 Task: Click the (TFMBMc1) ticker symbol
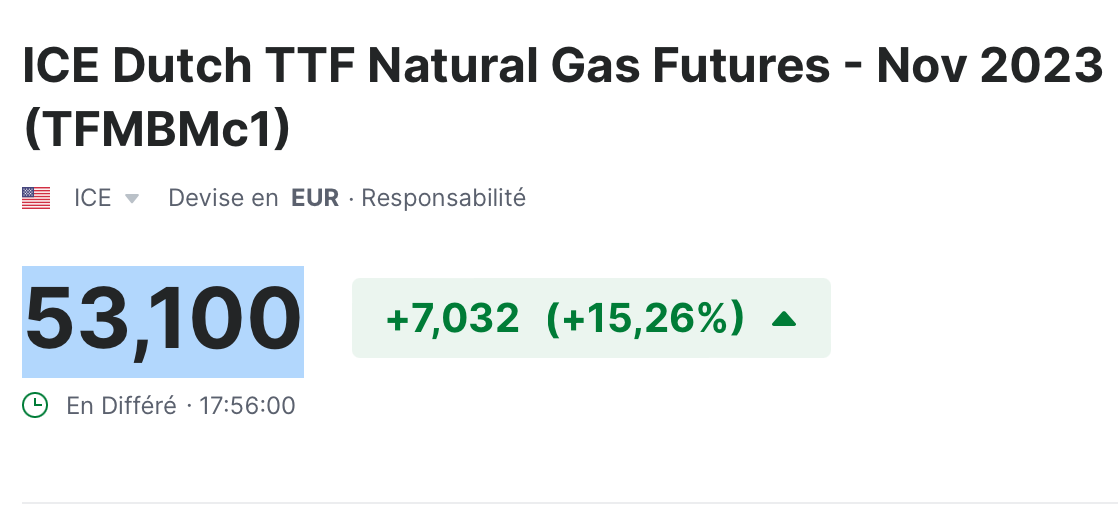click(156, 131)
